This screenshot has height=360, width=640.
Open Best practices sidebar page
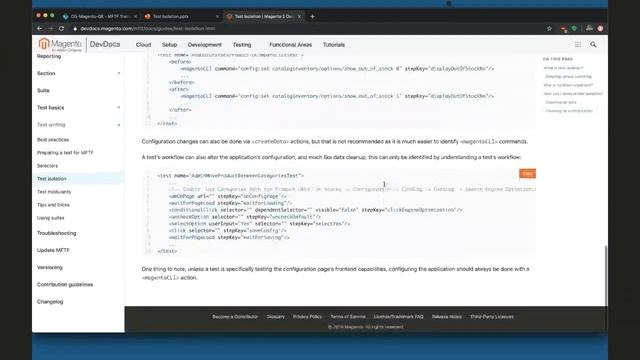click(53, 140)
